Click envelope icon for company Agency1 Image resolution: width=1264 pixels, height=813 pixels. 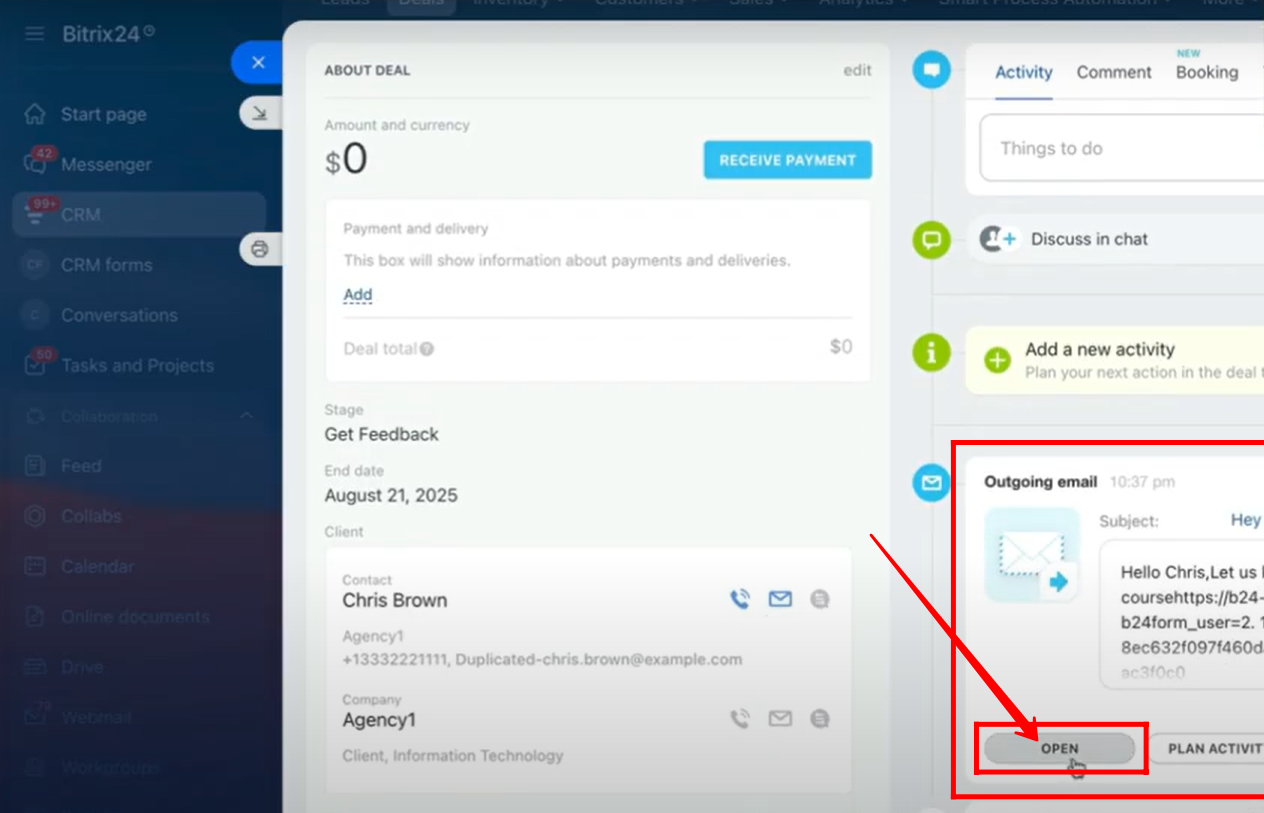780,718
